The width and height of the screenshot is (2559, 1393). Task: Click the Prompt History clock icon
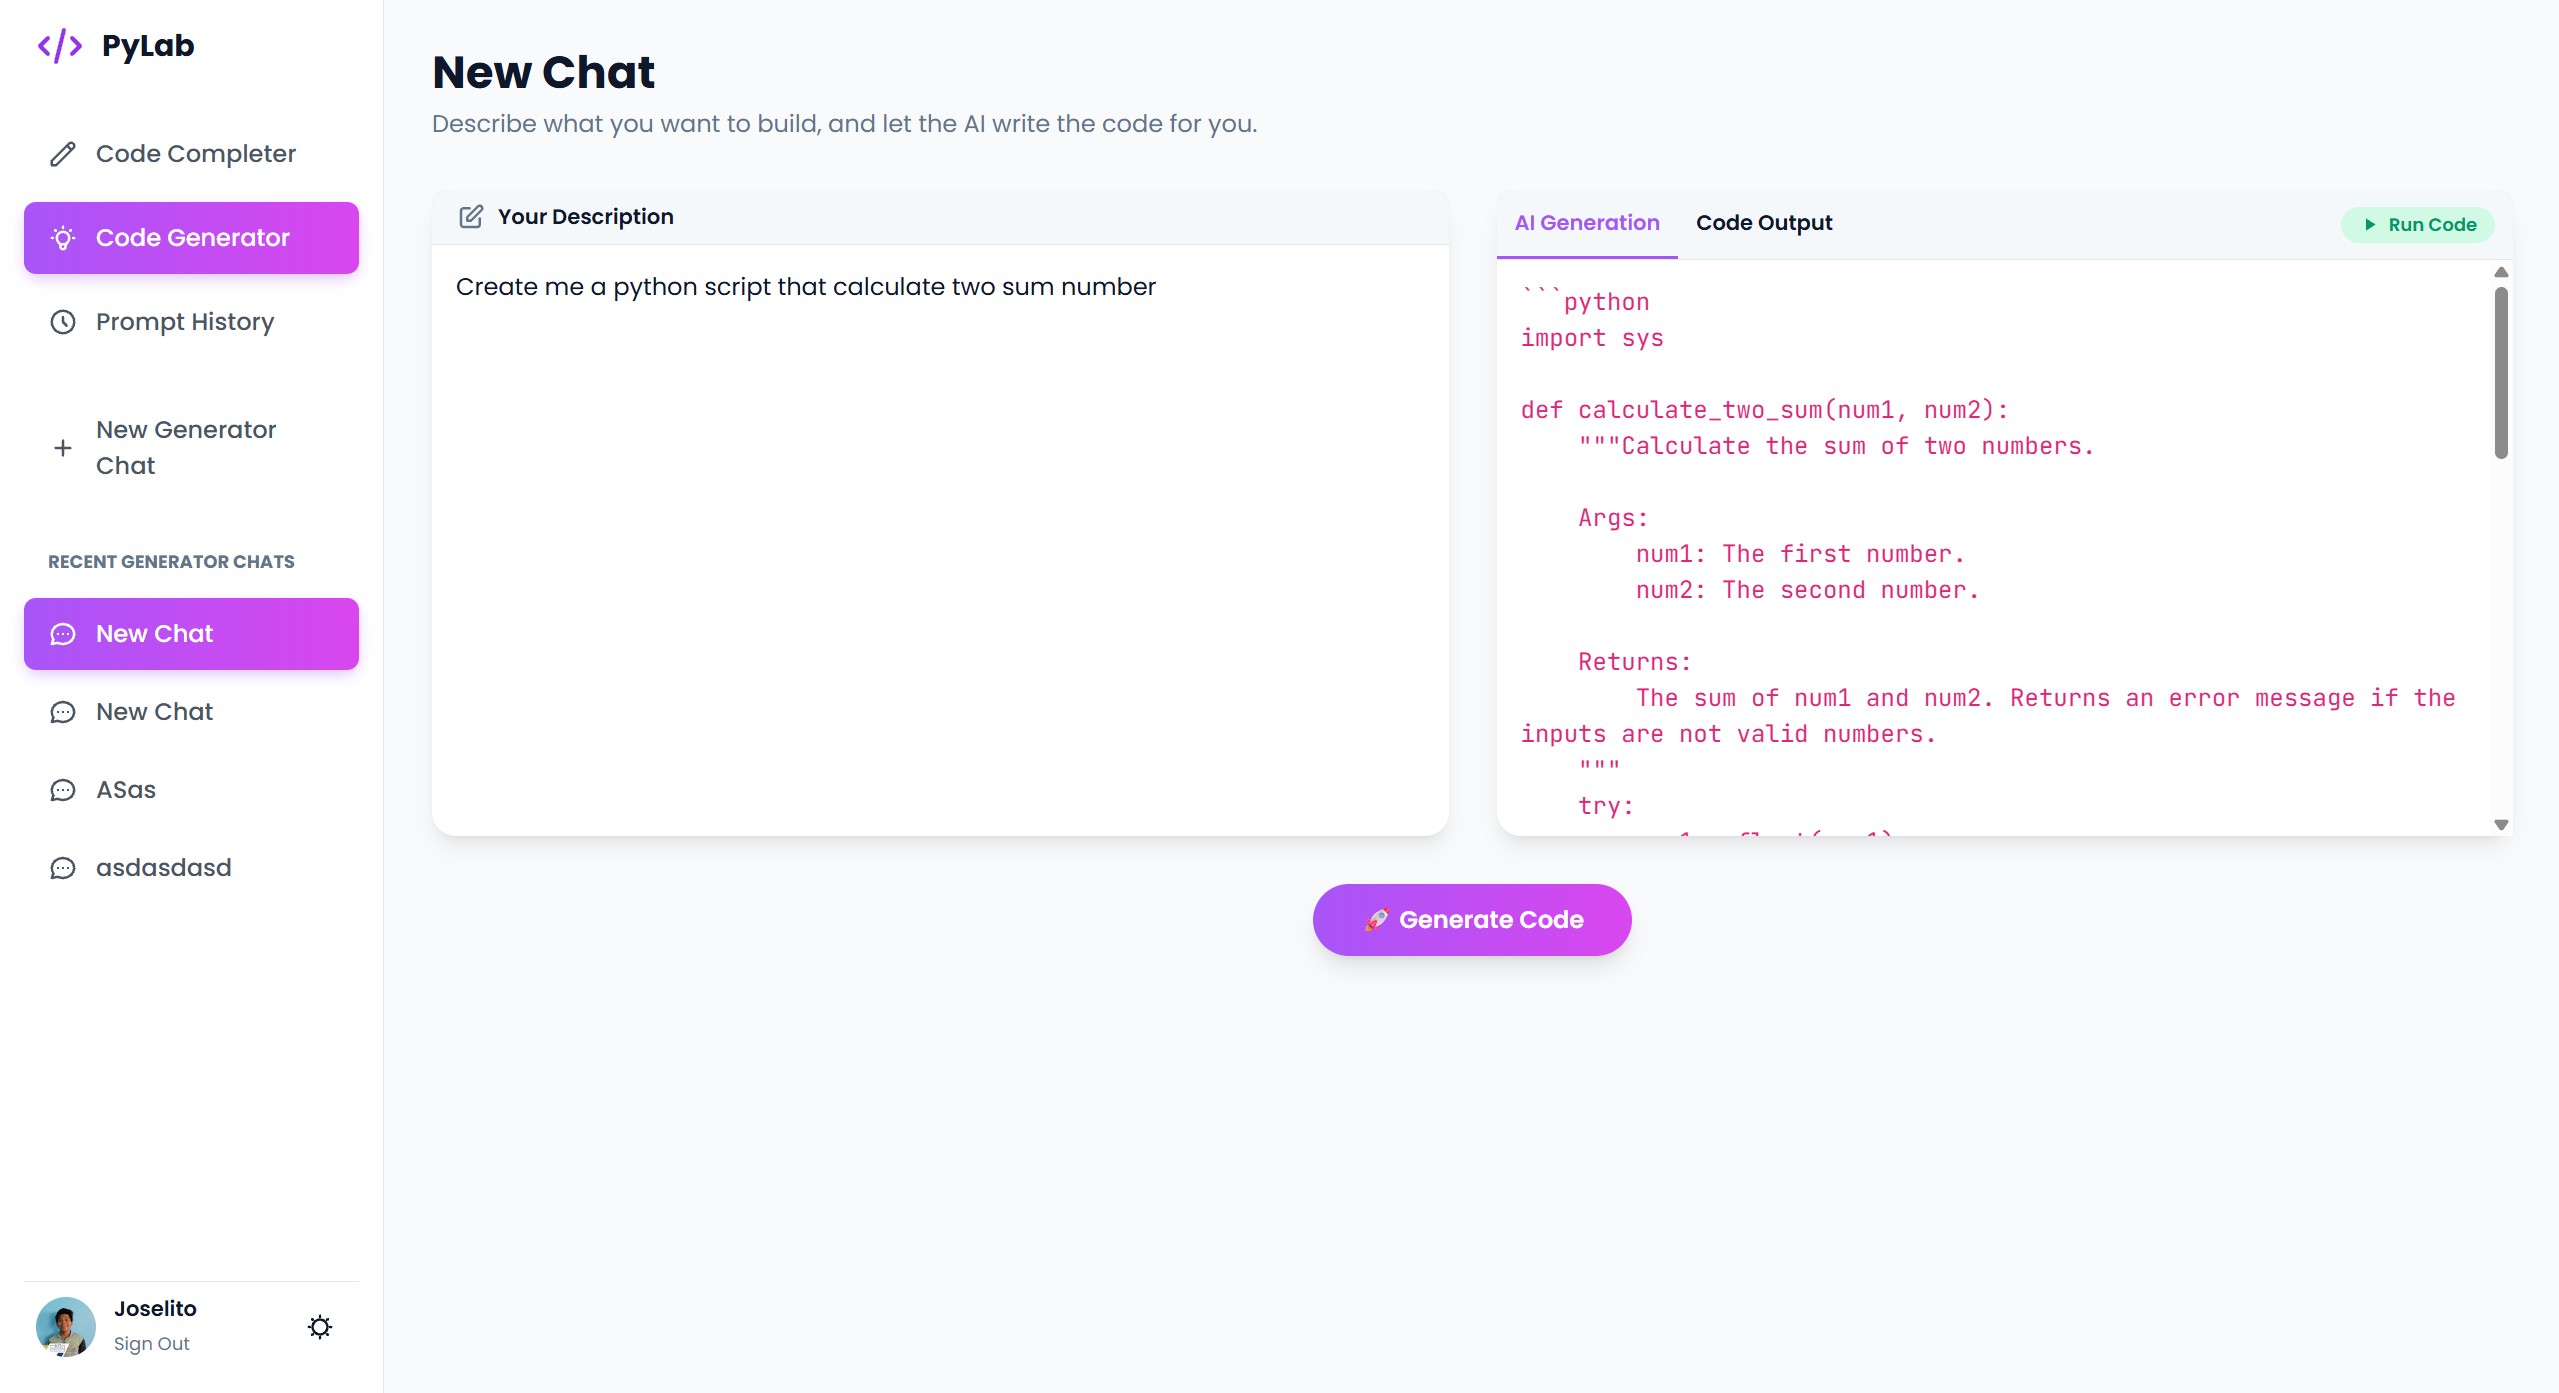63,322
